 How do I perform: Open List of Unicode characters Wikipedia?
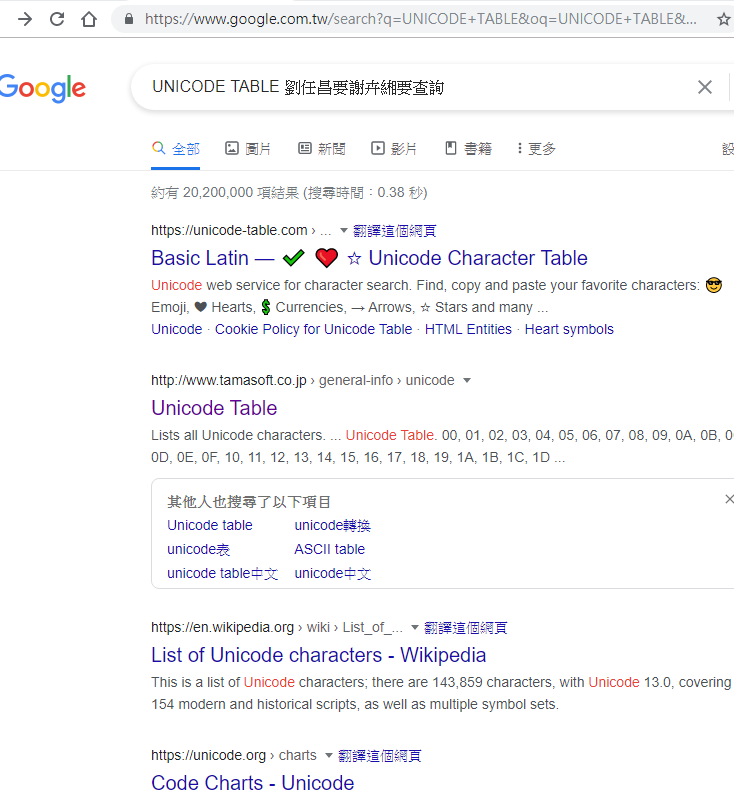[x=318, y=655]
